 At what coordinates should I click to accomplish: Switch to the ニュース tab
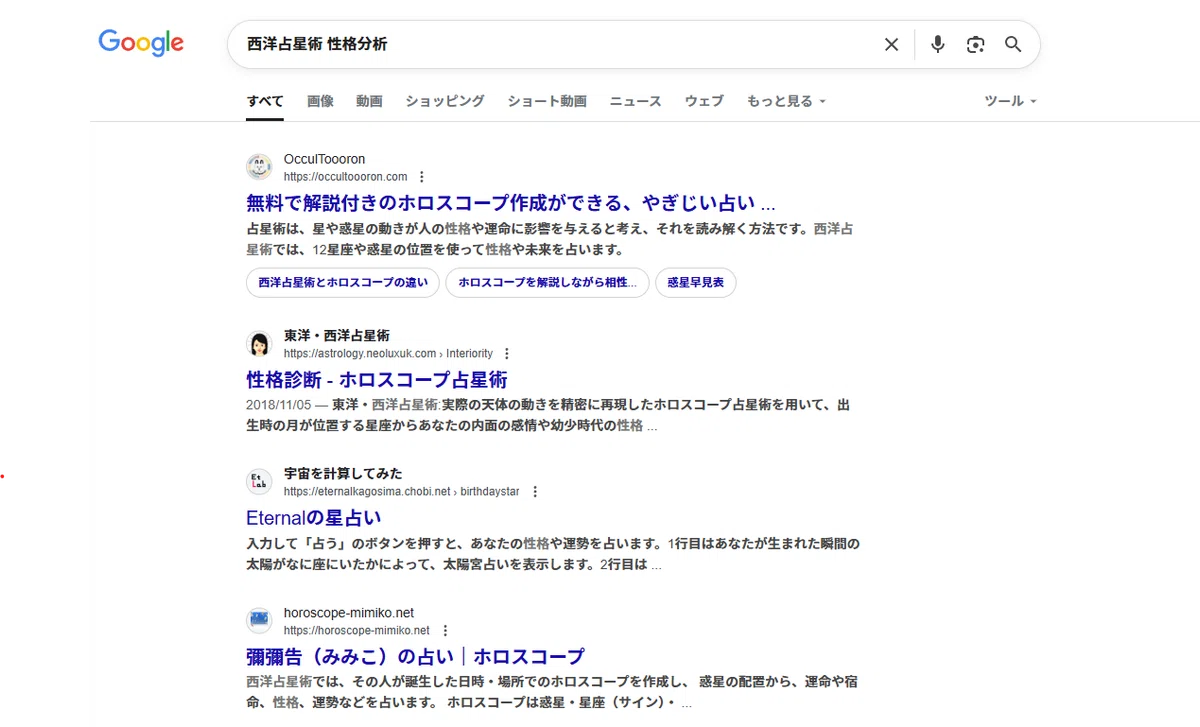(636, 101)
